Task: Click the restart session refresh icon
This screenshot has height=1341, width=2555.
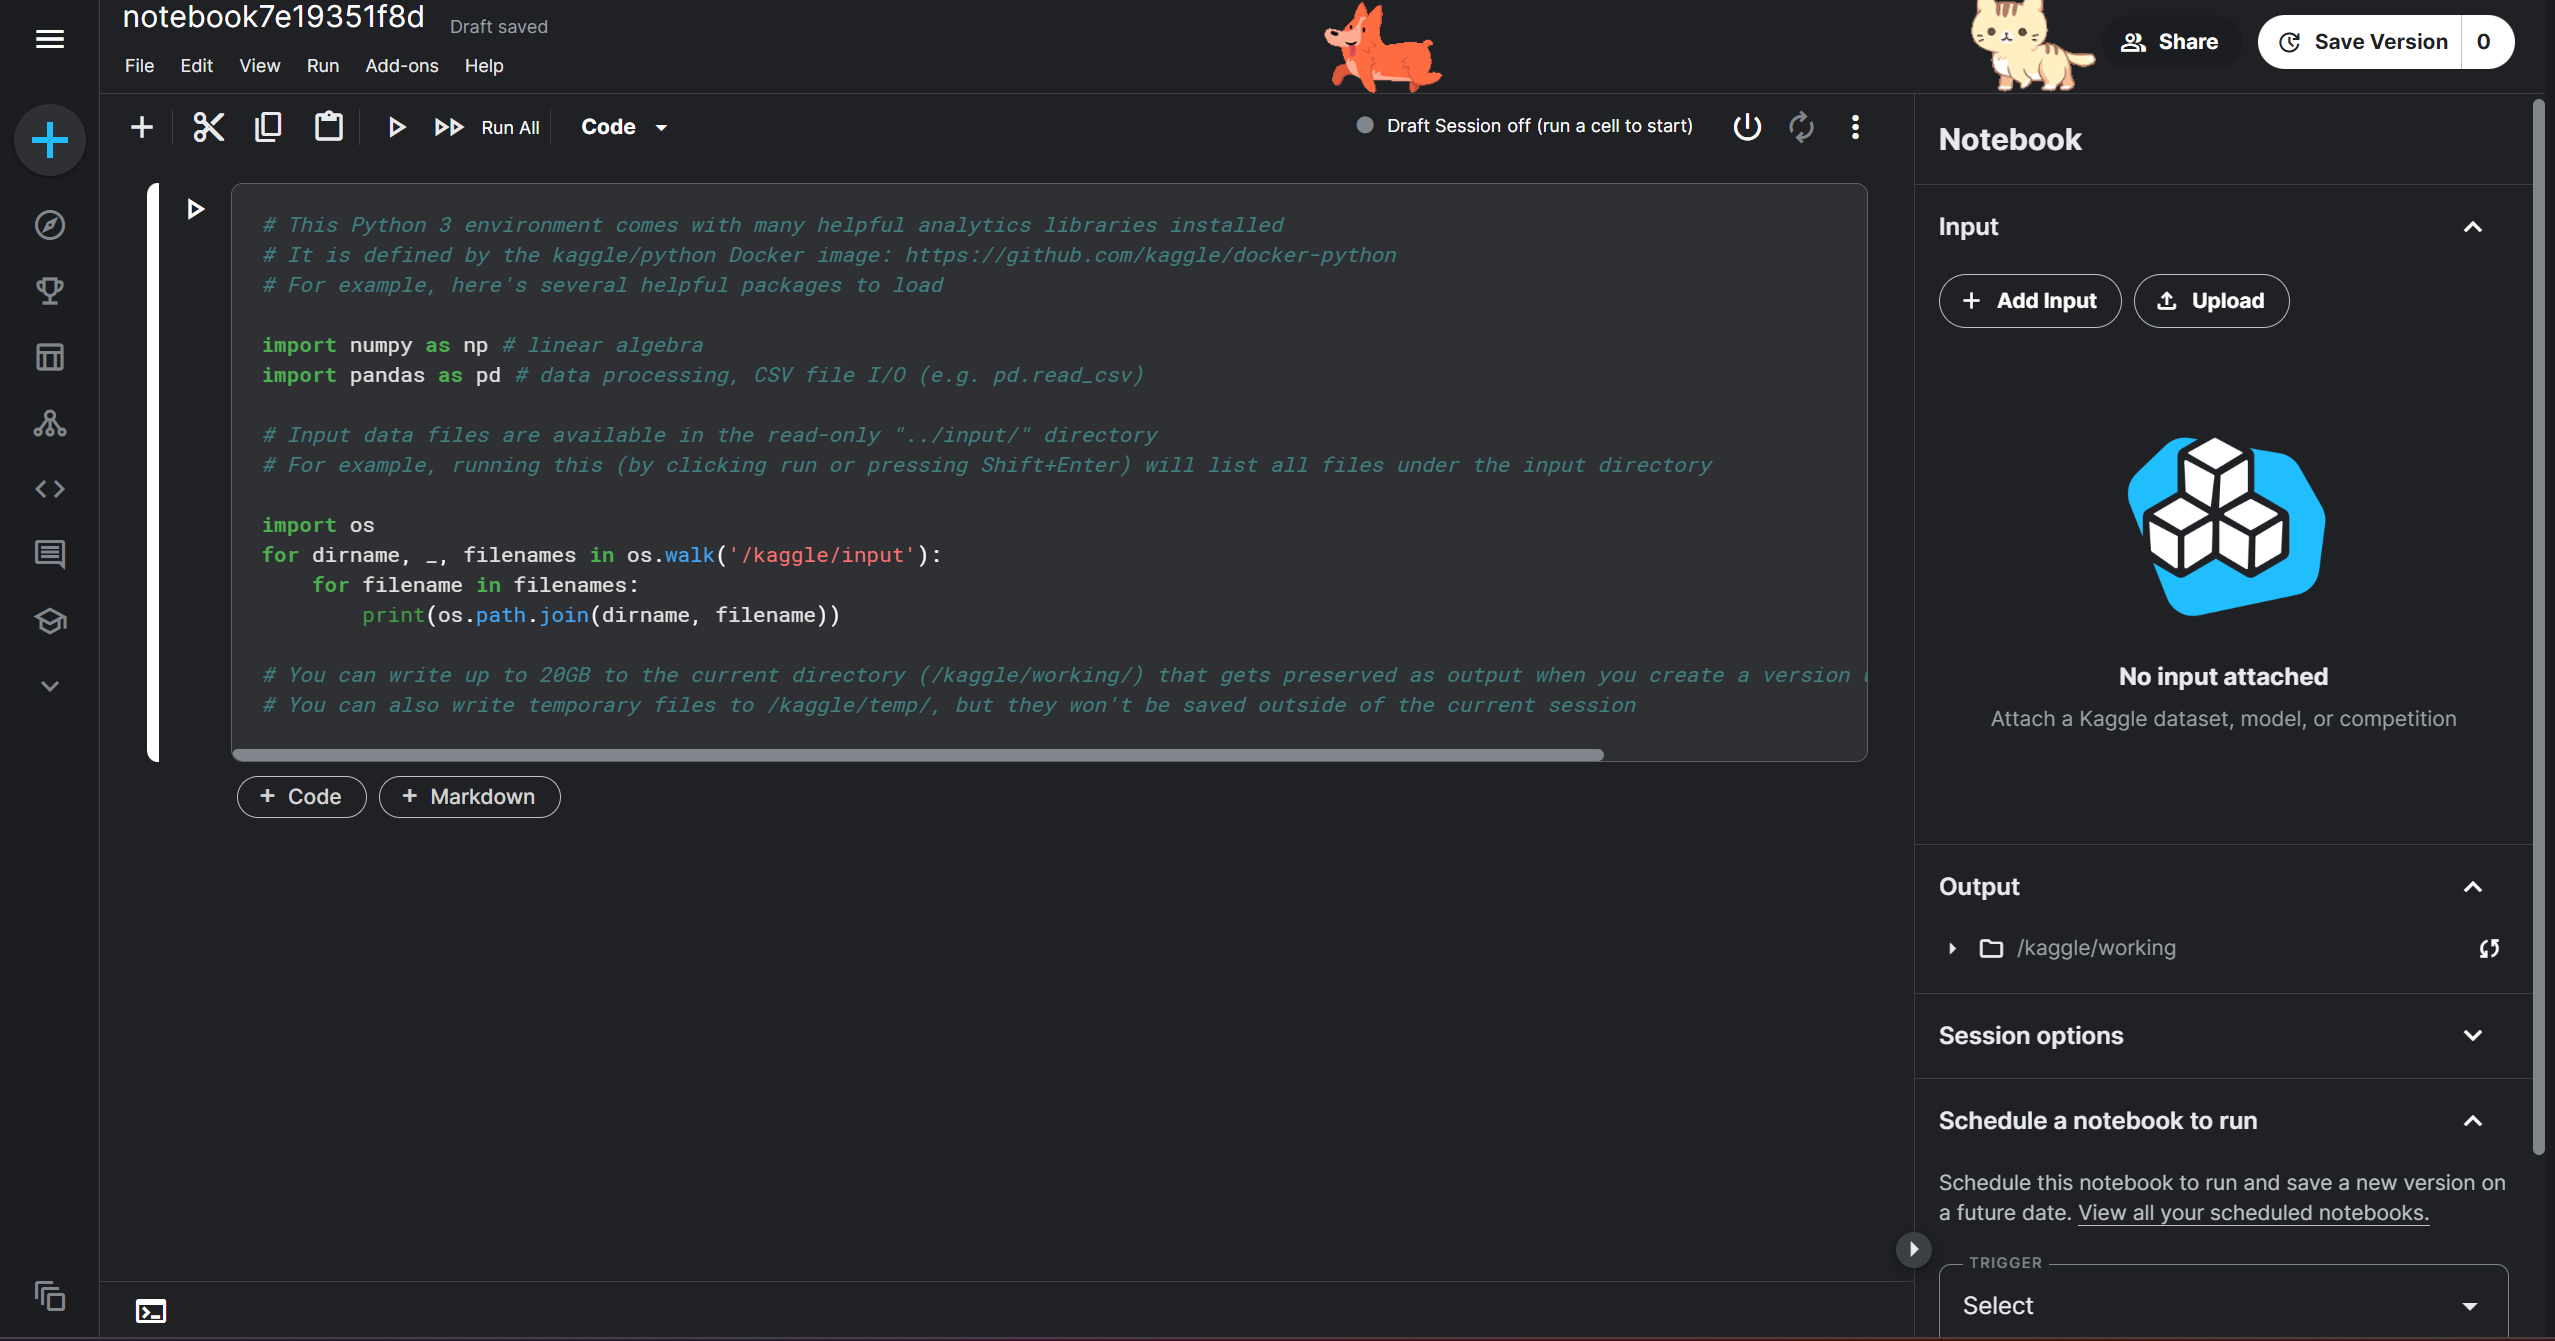Action: point(1801,127)
